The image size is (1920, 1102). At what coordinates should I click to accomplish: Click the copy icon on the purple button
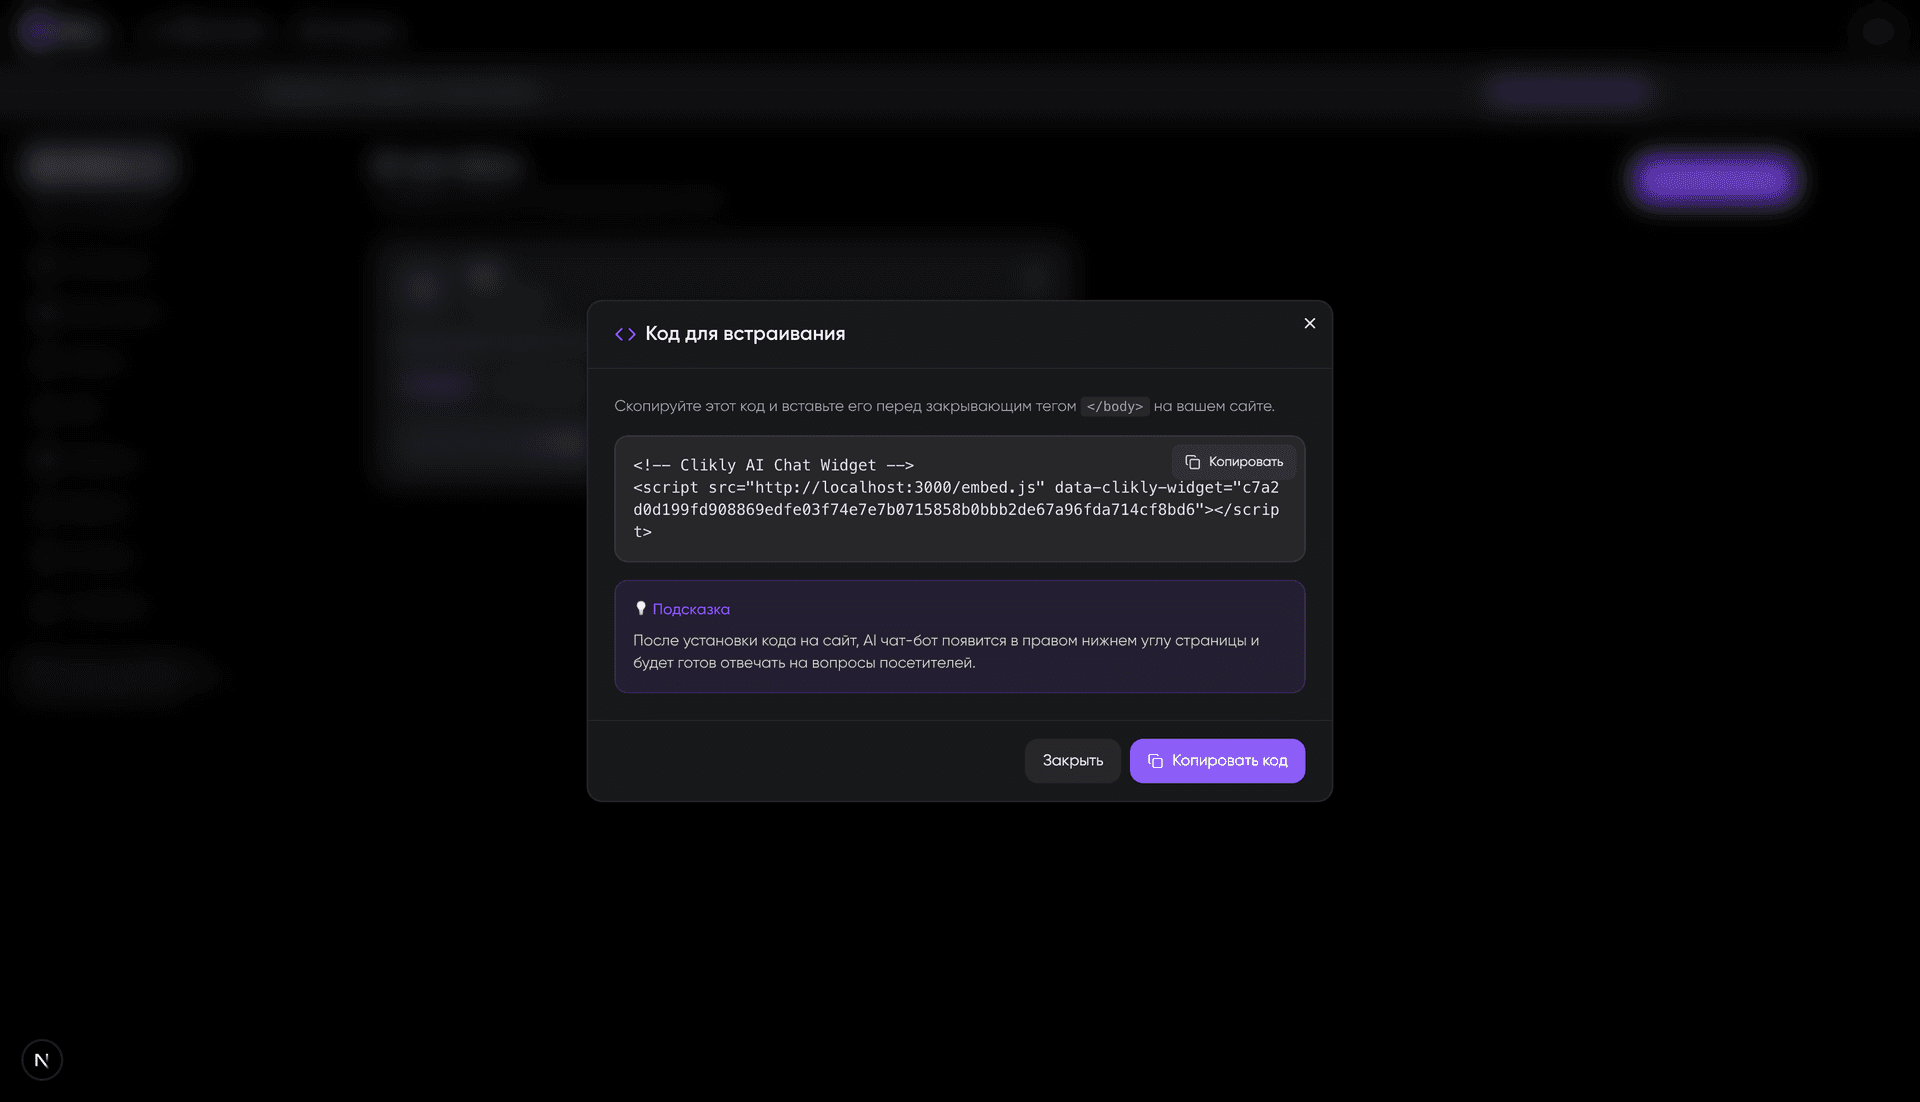point(1155,761)
